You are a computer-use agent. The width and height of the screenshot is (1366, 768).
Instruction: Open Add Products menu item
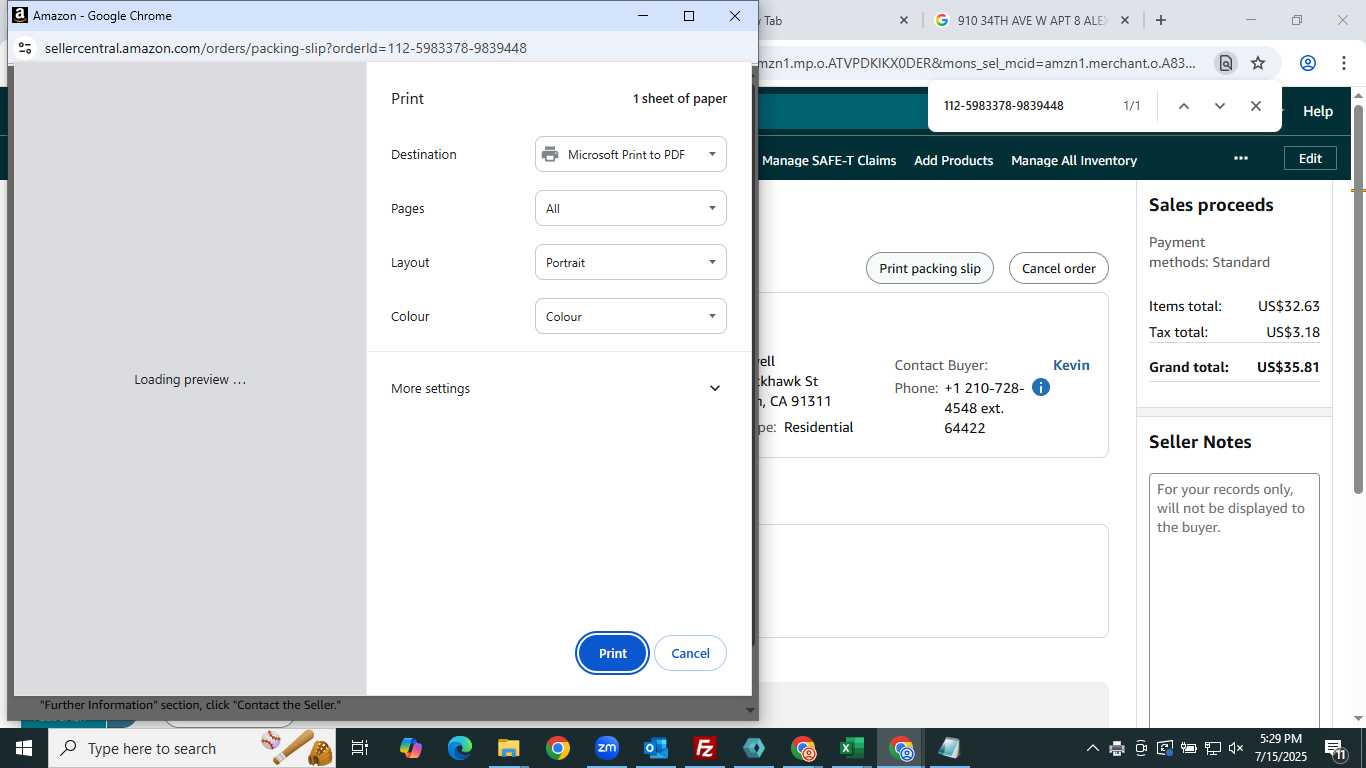pos(954,160)
